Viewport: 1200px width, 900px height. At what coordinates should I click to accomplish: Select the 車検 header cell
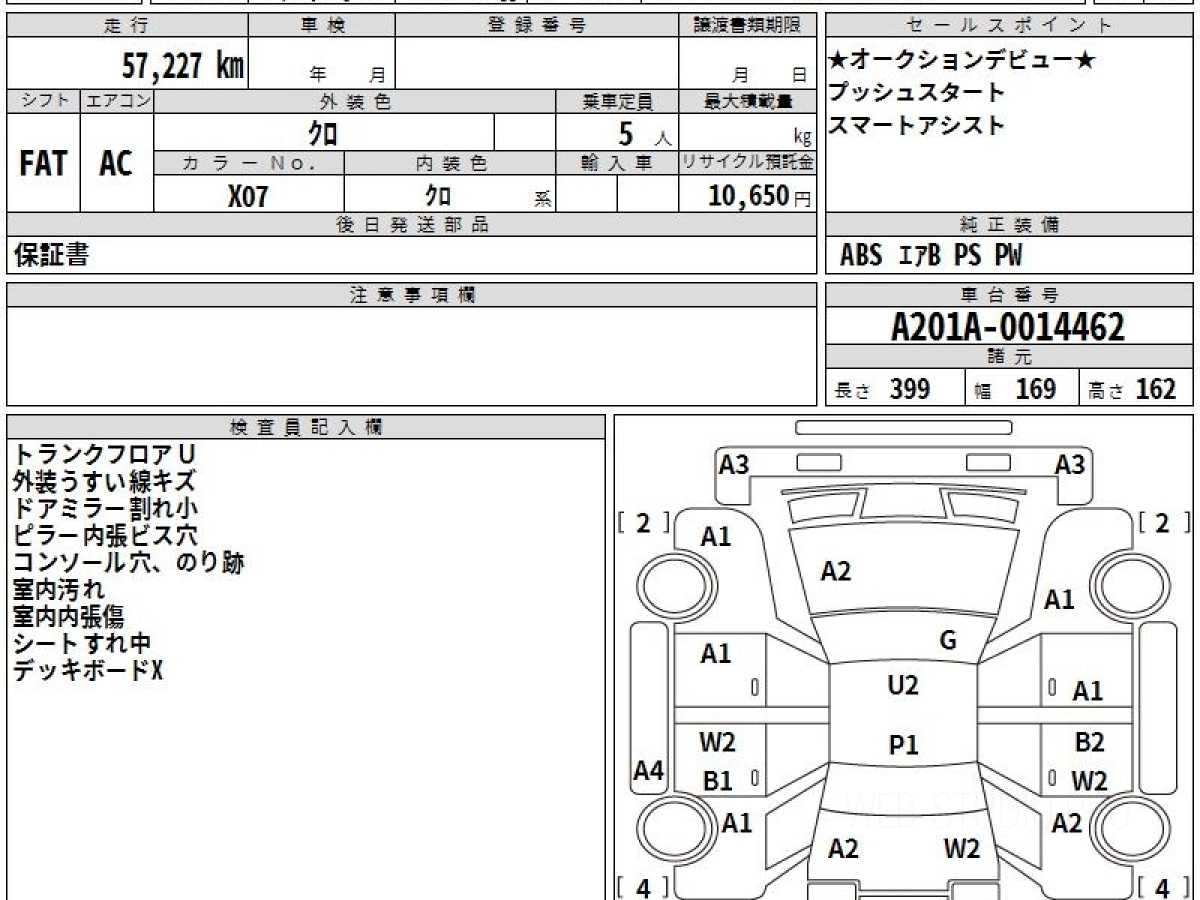click(321, 25)
